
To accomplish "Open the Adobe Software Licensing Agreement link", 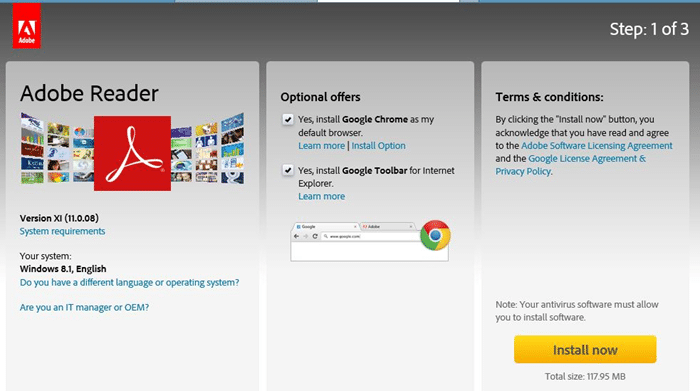I will pyautogui.click(x=596, y=146).
